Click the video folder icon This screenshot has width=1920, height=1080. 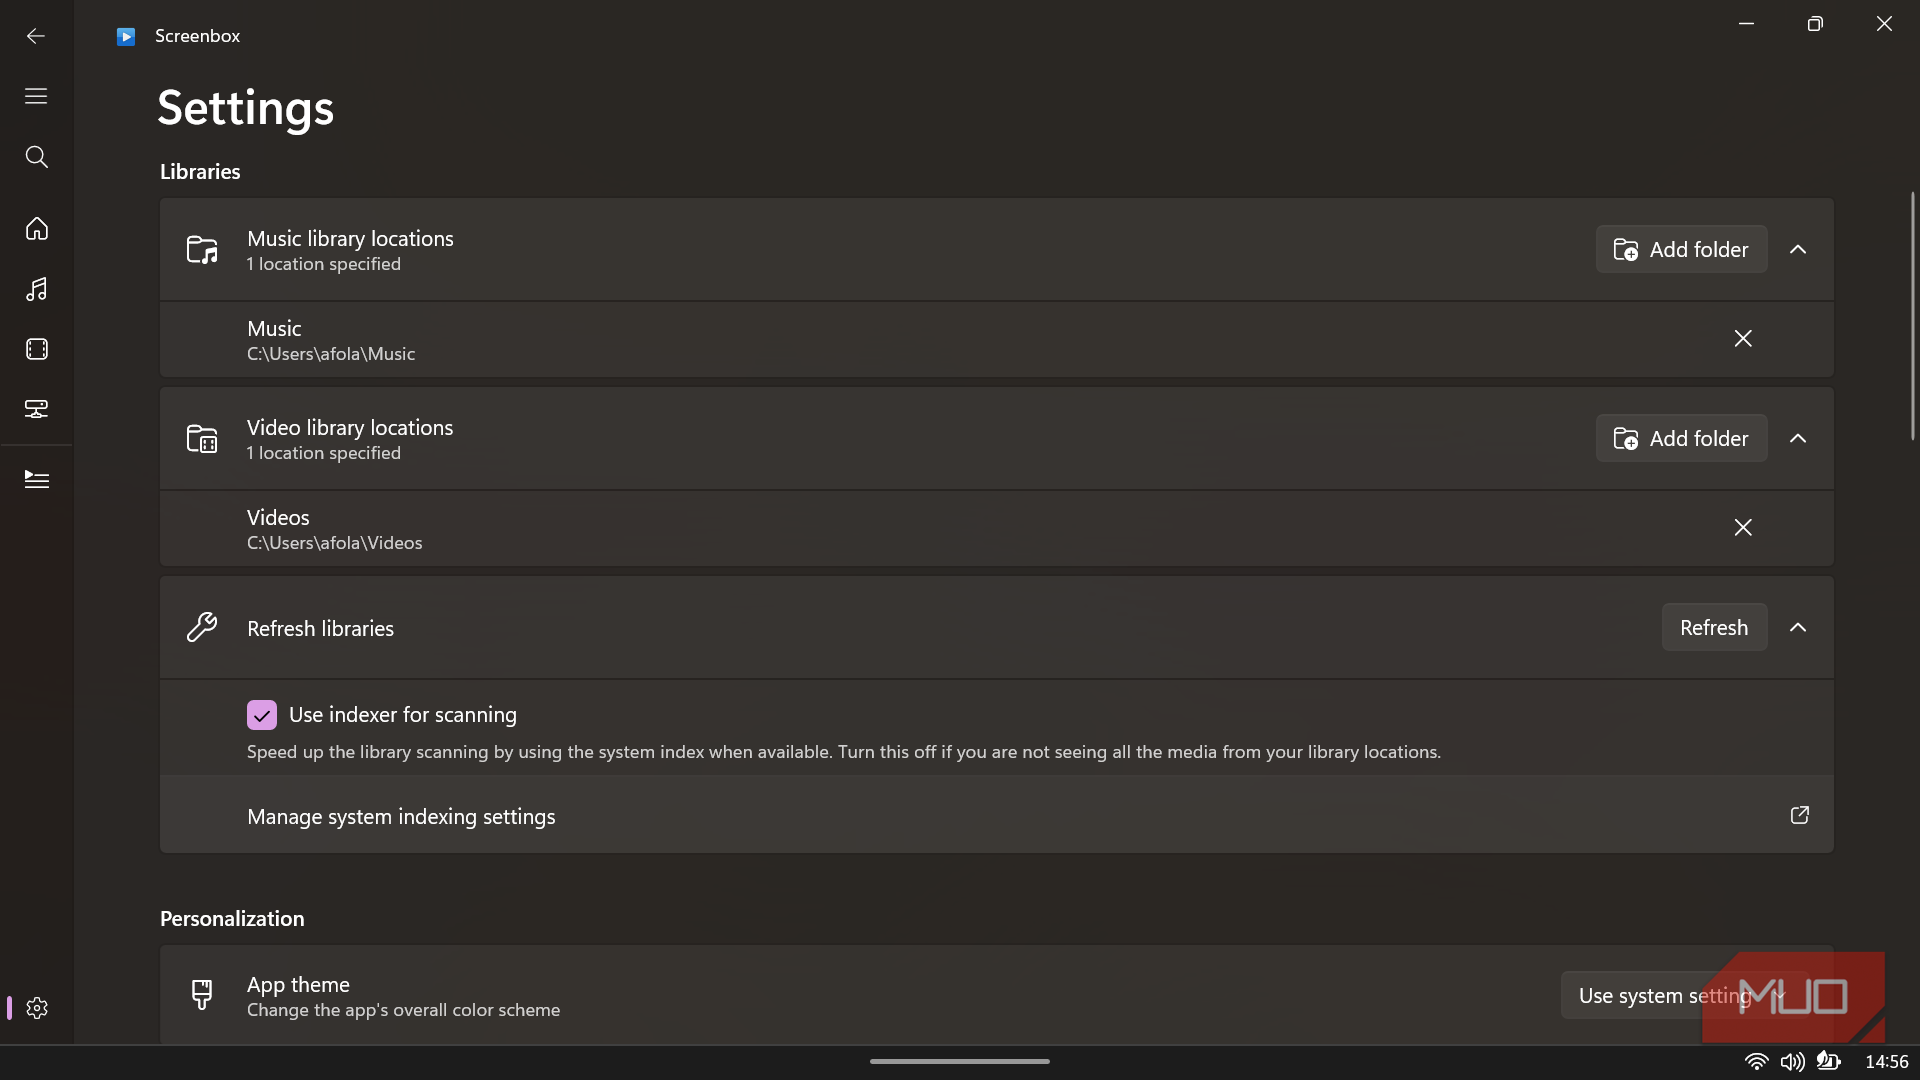(x=202, y=438)
